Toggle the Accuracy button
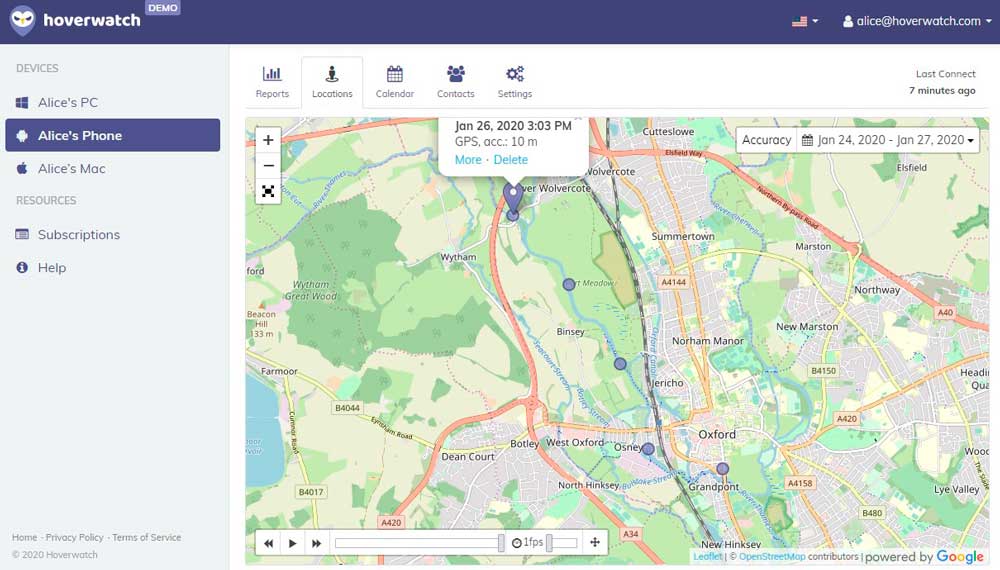Image resolution: width=1000 pixels, height=570 pixels. coord(767,140)
